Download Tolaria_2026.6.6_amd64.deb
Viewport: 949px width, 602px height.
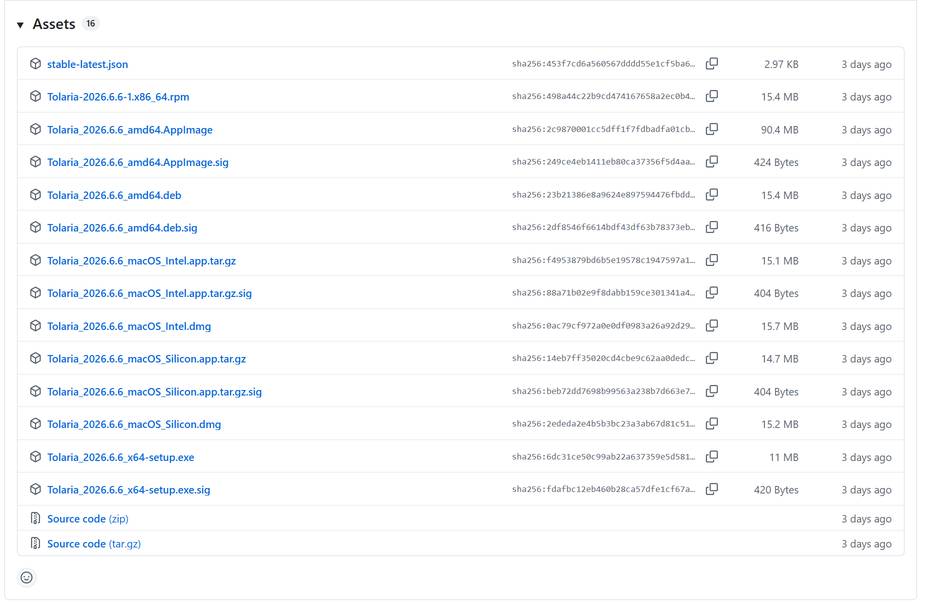pos(114,195)
